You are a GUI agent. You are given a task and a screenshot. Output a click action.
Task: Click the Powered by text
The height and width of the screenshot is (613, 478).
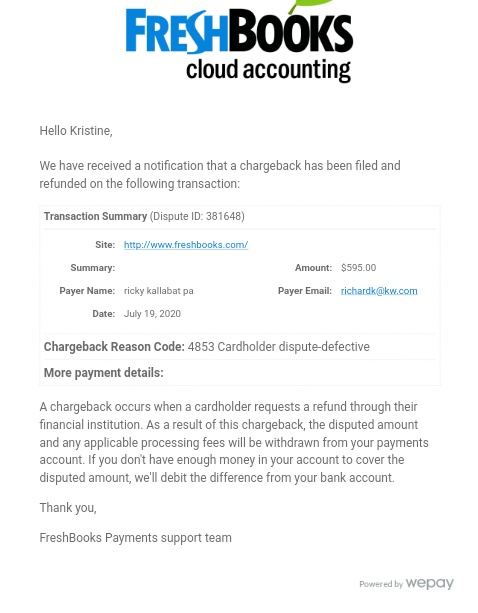381,584
